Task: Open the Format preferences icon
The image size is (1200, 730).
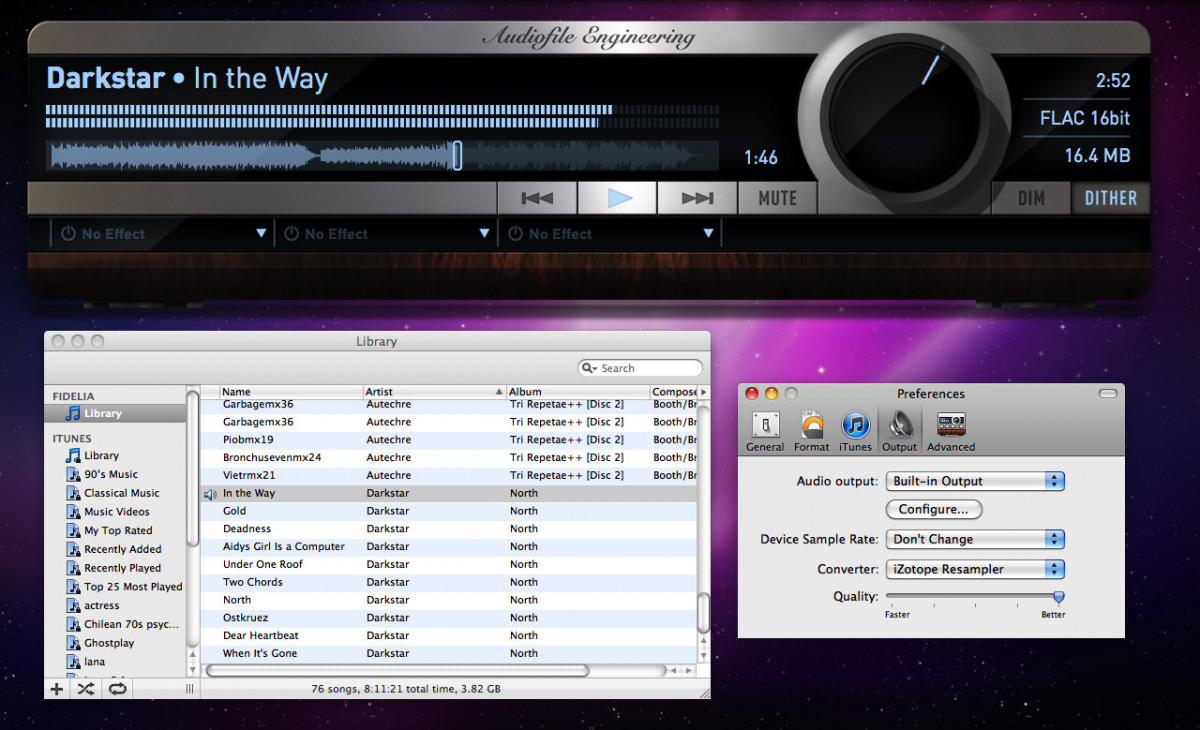Action: [811, 431]
